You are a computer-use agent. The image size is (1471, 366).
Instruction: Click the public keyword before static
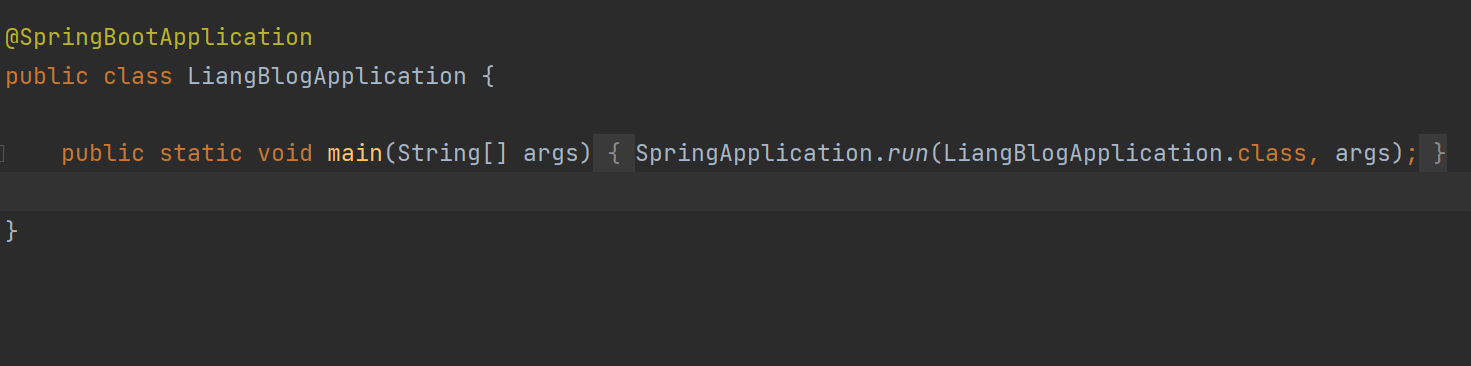tap(103, 153)
